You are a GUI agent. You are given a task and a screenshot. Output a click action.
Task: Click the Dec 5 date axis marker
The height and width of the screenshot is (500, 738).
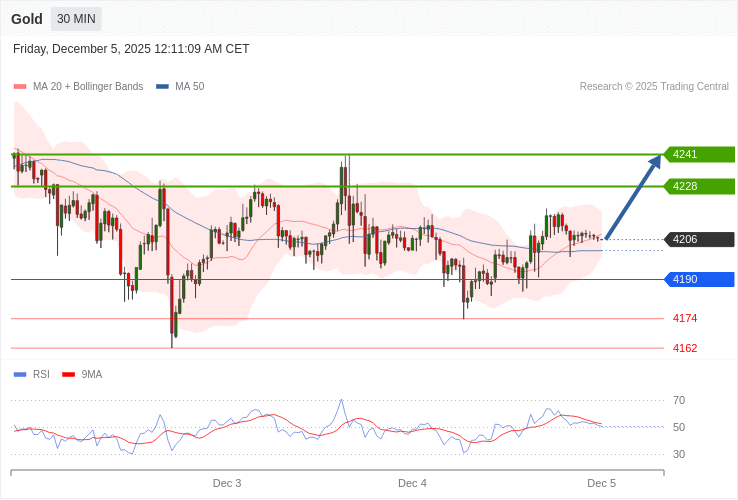601,483
